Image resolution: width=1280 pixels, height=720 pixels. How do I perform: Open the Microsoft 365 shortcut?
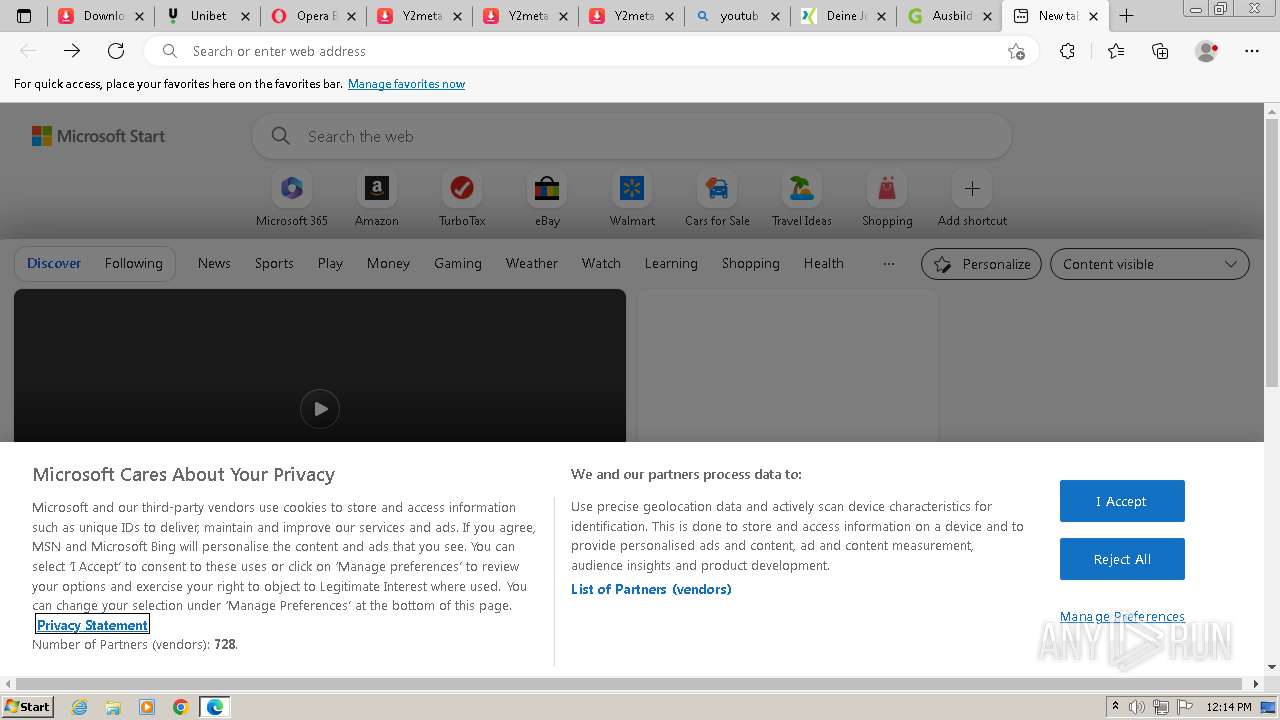point(292,199)
